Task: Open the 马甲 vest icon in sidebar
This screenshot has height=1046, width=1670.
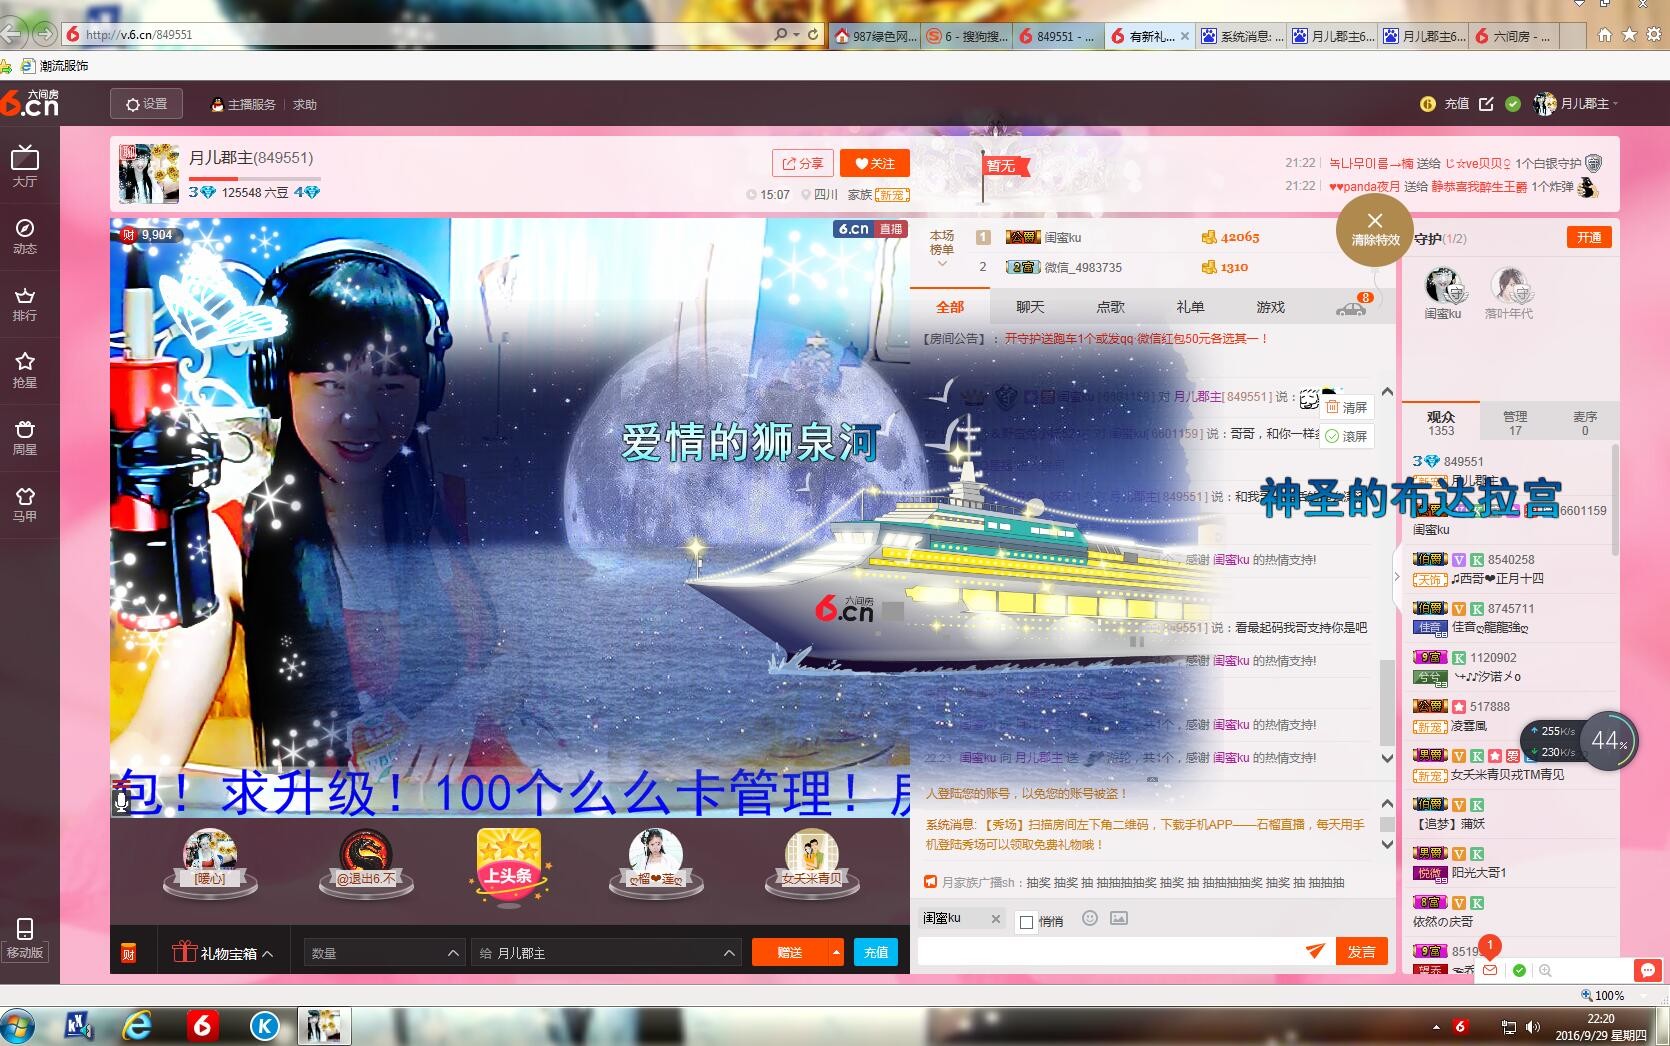Action: tap(25, 504)
